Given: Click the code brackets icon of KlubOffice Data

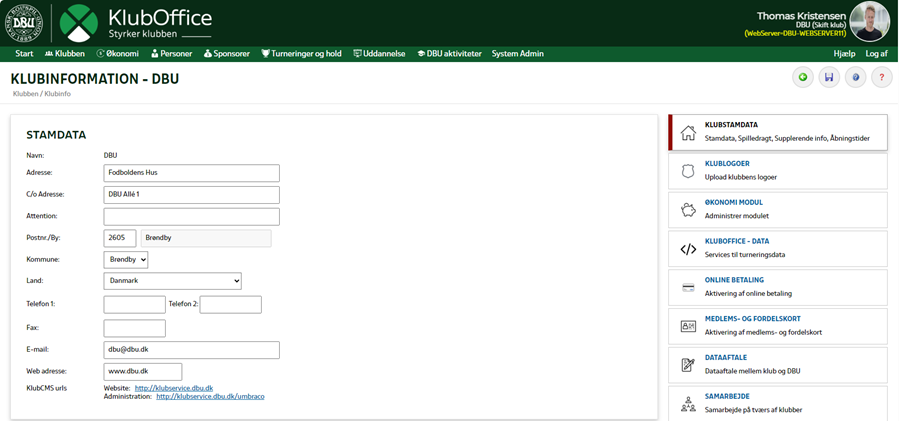Looking at the screenshot, I should (688, 249).
